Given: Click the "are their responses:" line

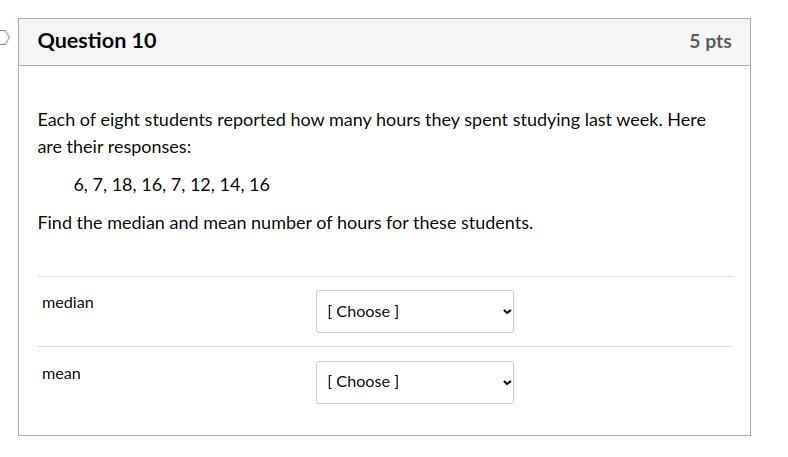Looking at the screenshot, I should (114, 147).
